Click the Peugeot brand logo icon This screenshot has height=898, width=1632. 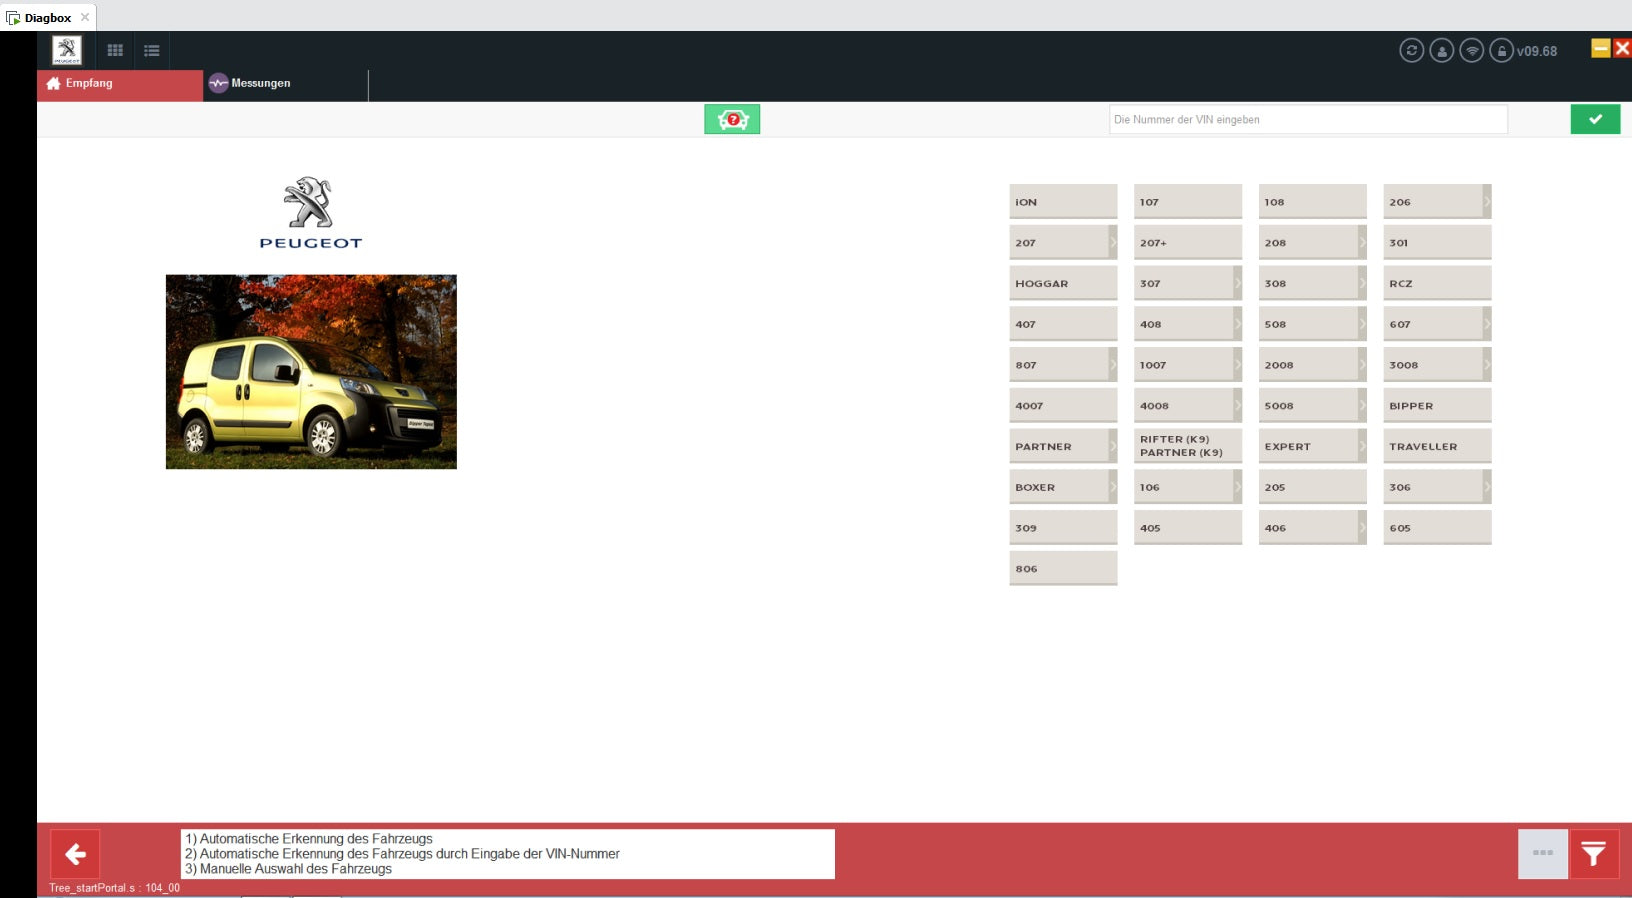pos(67,50)
